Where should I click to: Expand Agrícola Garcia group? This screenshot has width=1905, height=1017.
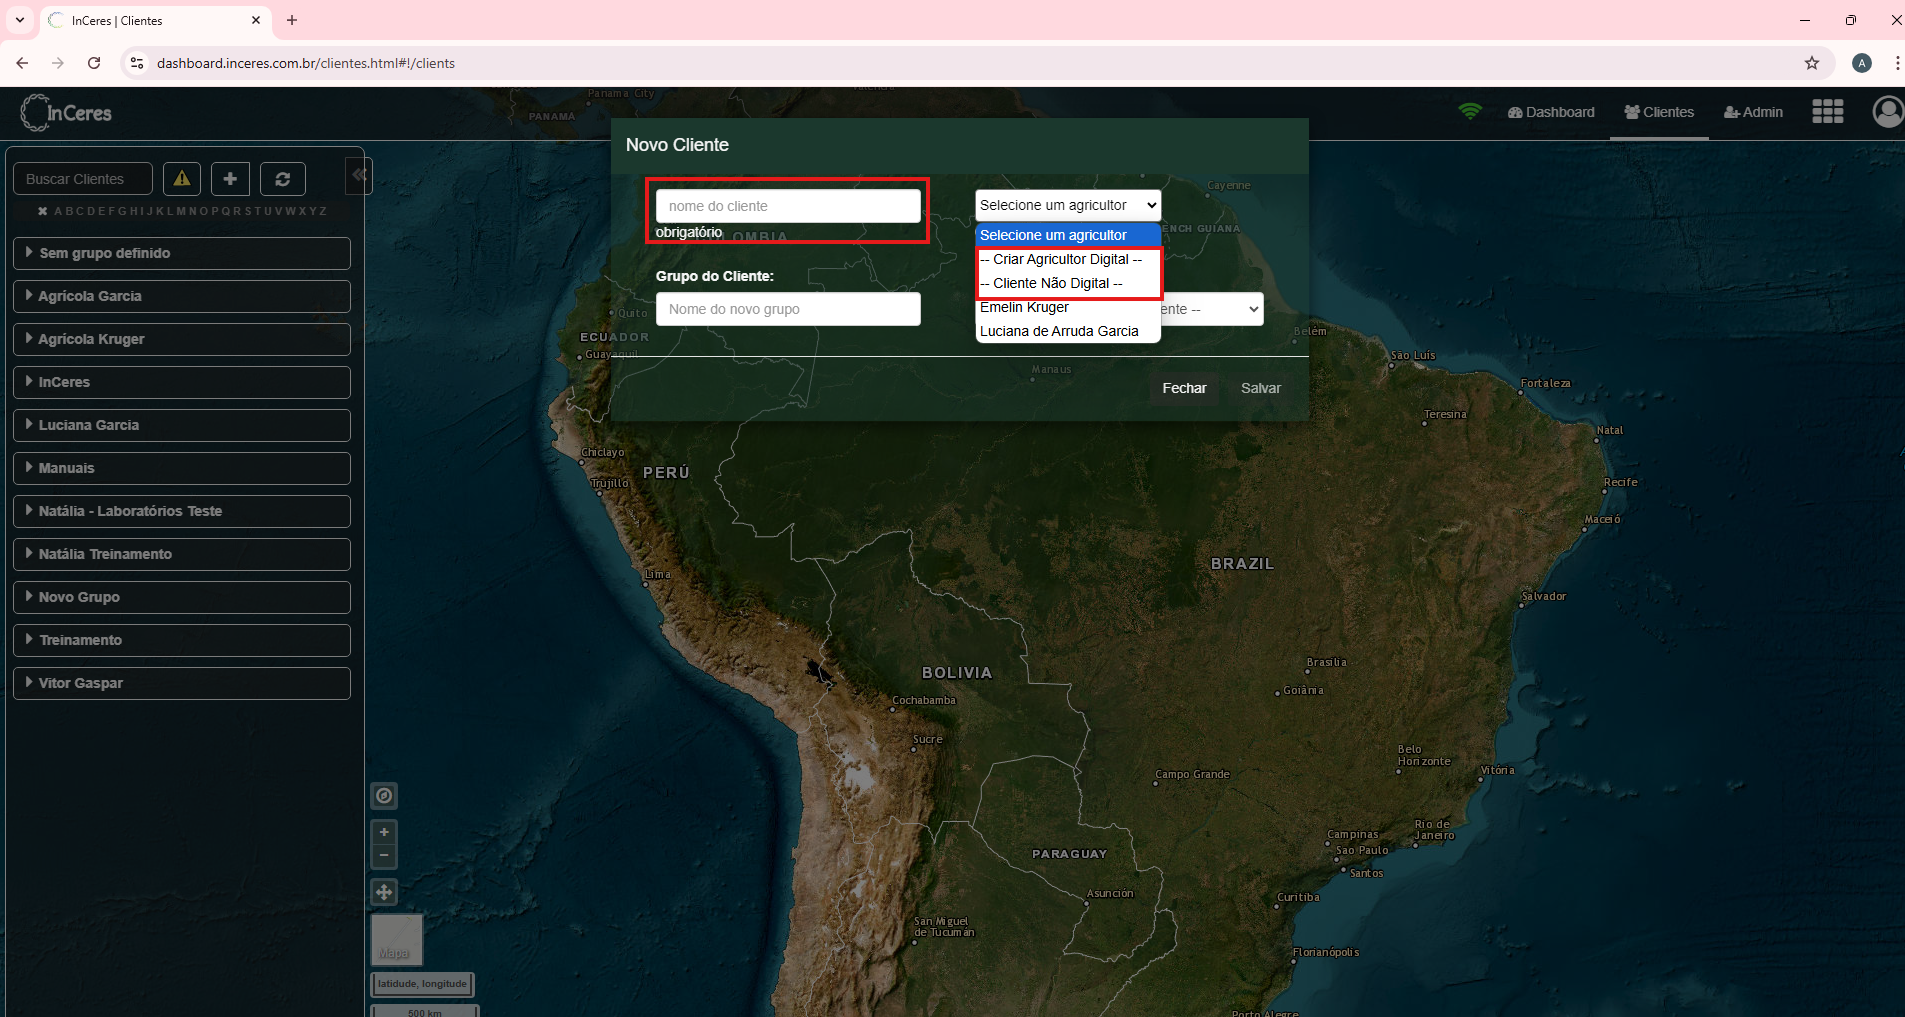[x=182, y=296]
